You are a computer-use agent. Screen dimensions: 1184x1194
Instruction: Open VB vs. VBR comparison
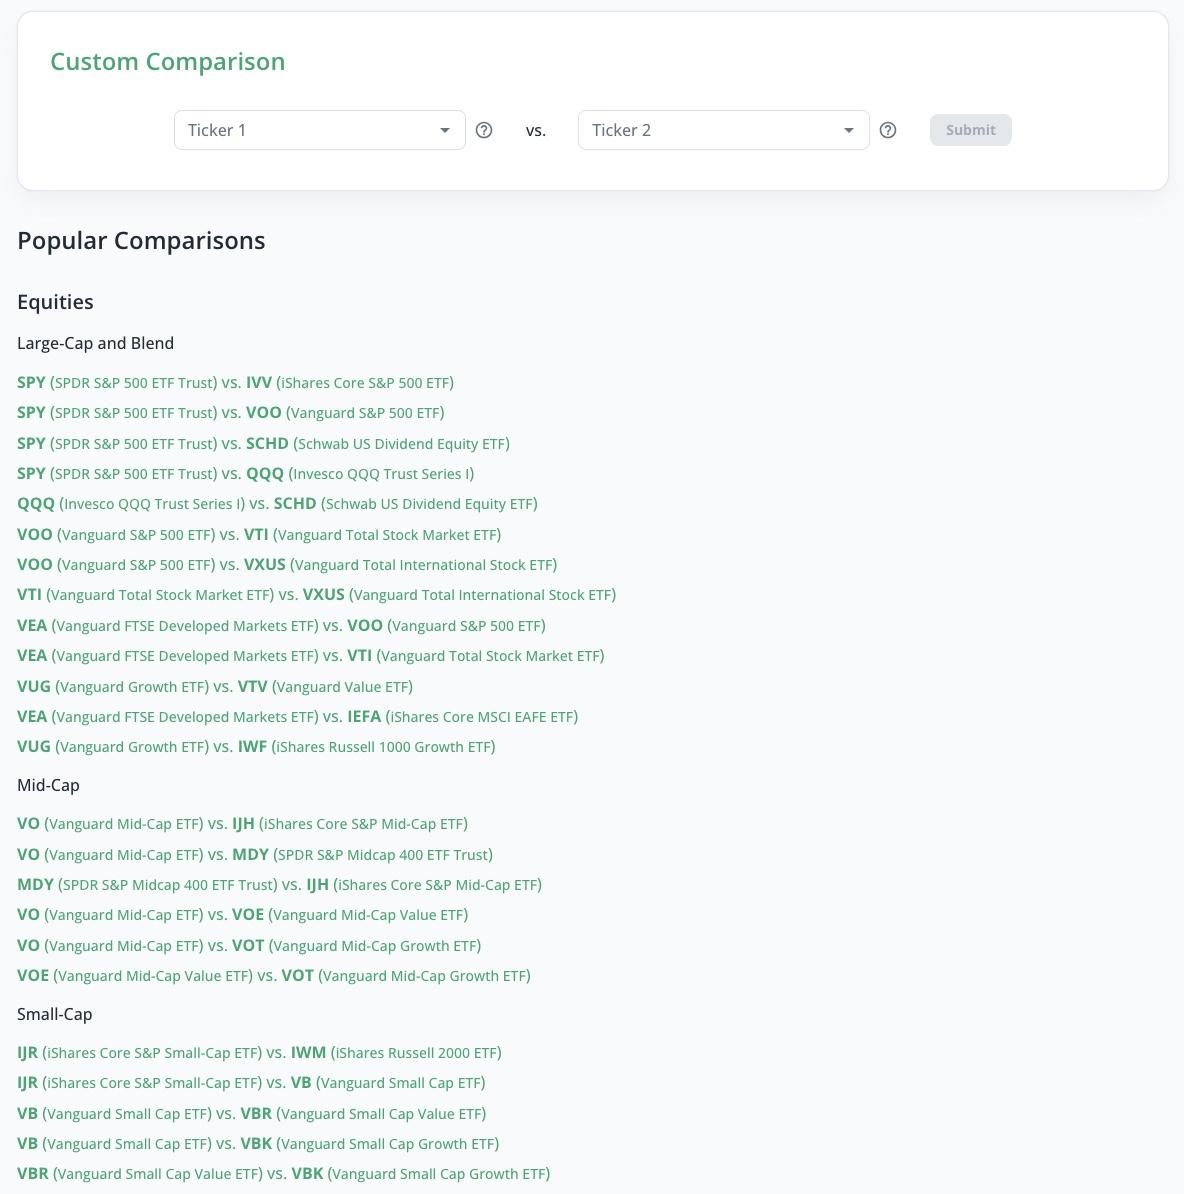[251, 1113]
